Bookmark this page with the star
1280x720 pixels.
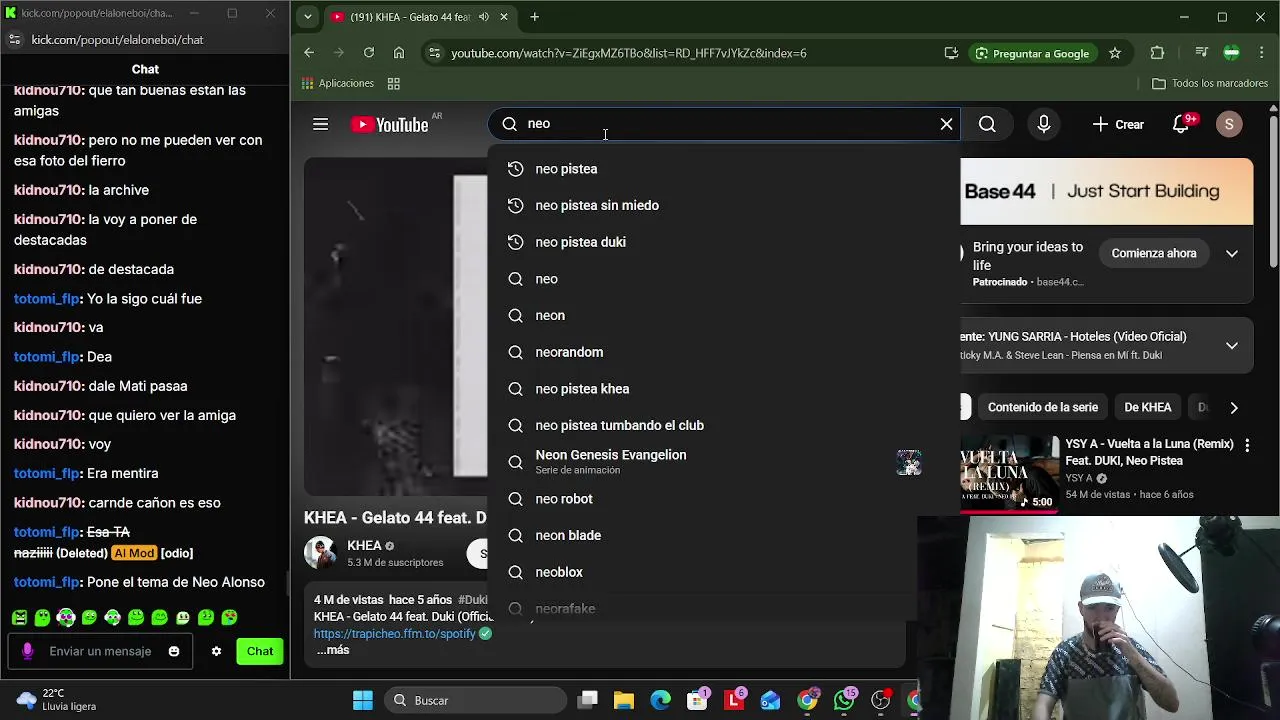pyautogui.click(x=1115, y=53)
